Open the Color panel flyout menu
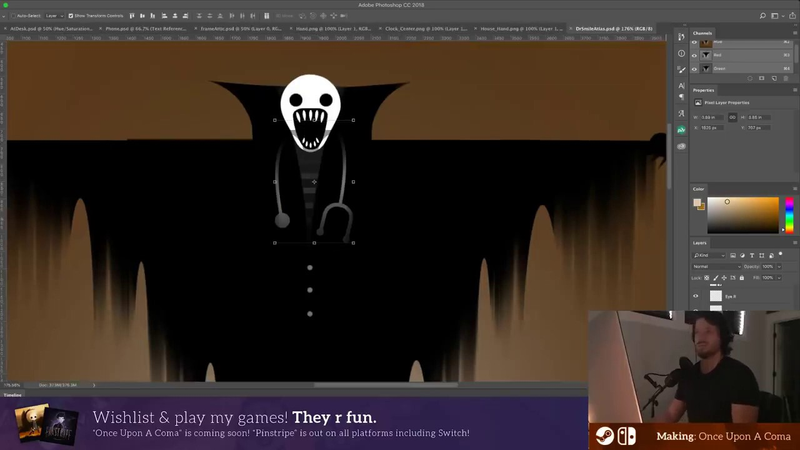 click(795, 189)
